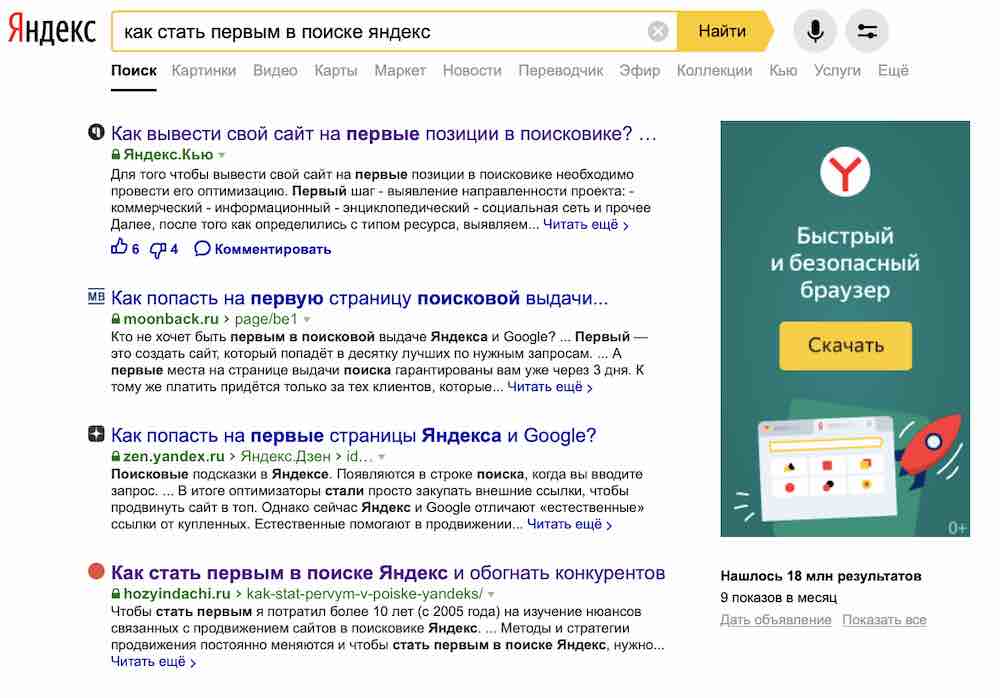
Task: Click the comment bubble icon beside Комментировать
Action: pos(202,248)
